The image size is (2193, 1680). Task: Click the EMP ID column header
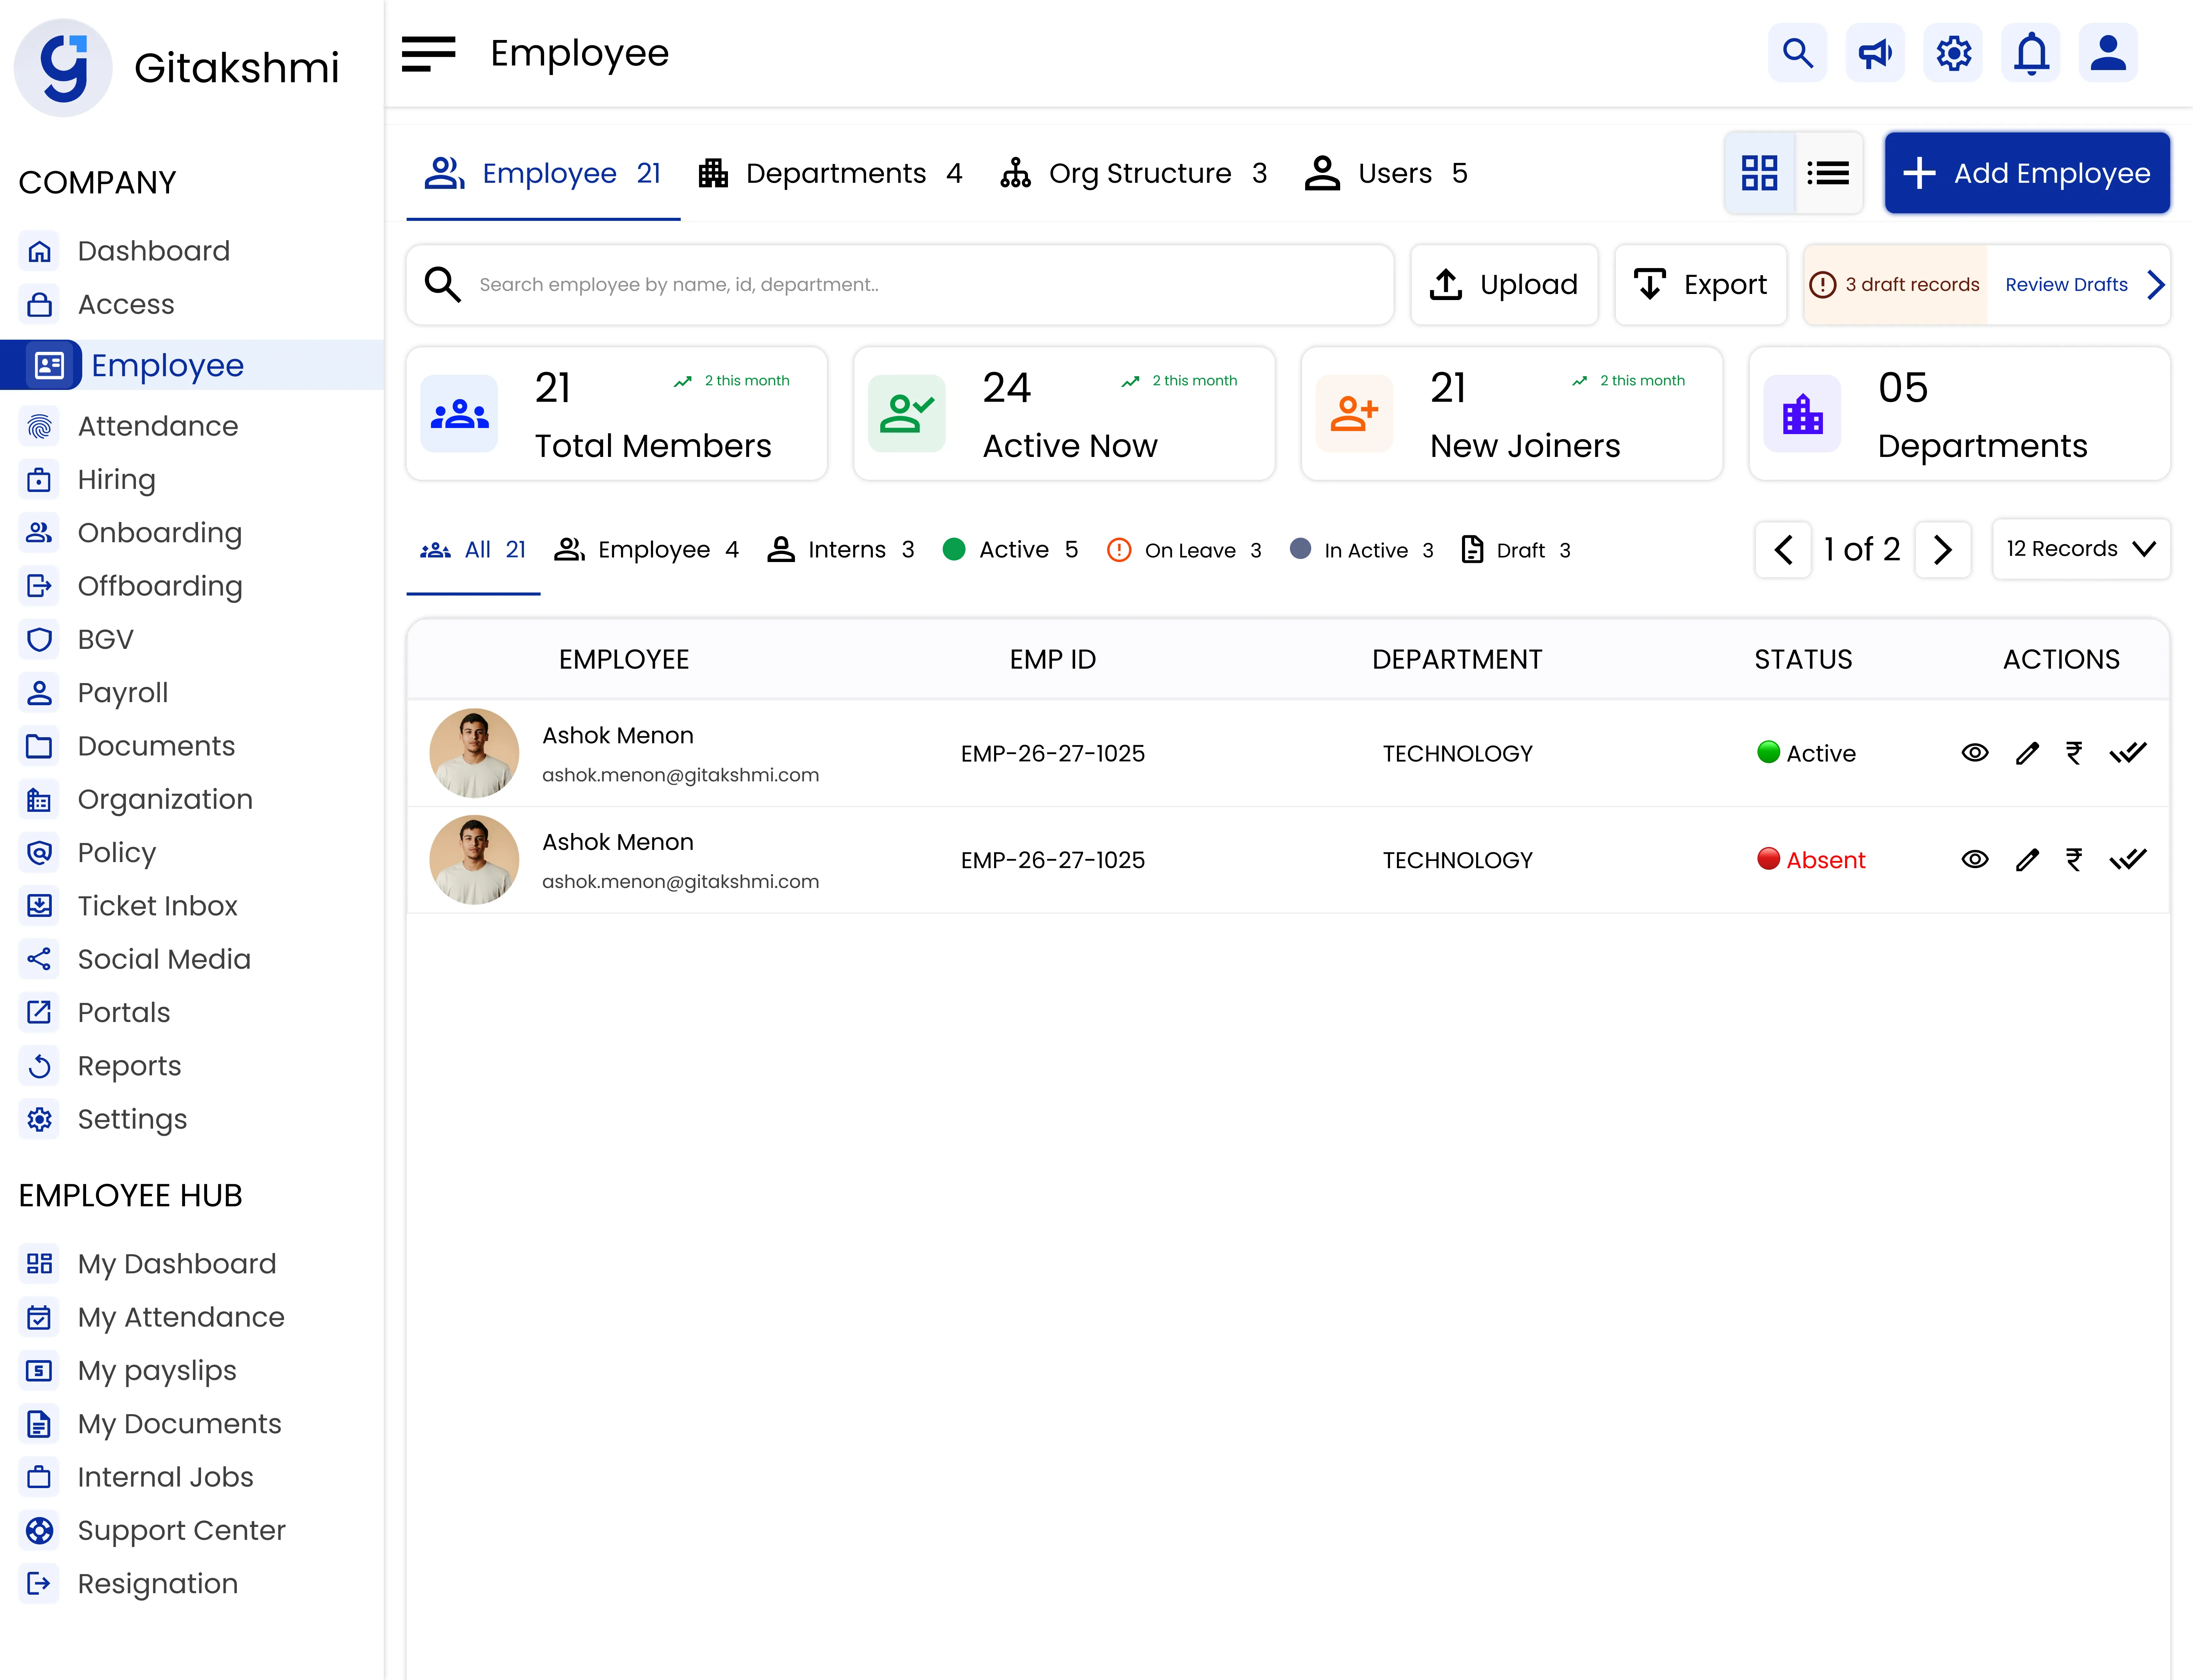pyautogui.click(x=1053, y=660)
